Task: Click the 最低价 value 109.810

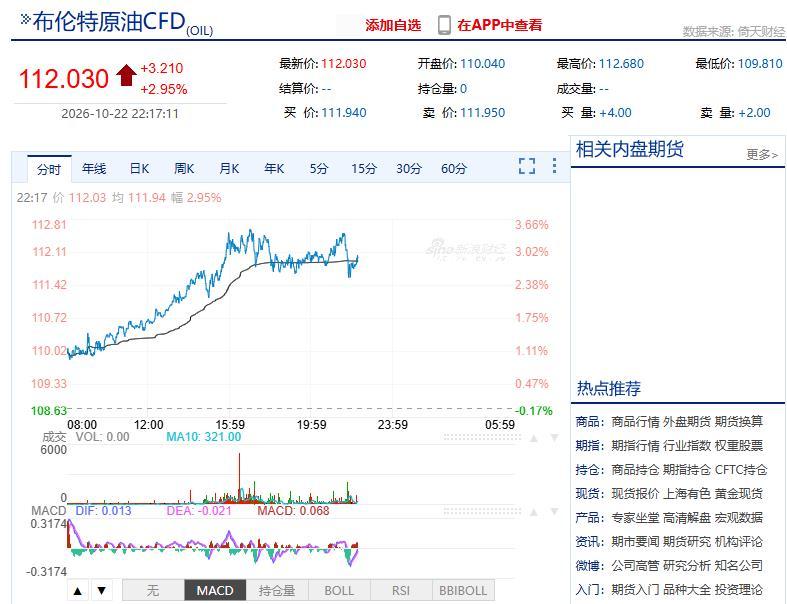Action: 760,64
